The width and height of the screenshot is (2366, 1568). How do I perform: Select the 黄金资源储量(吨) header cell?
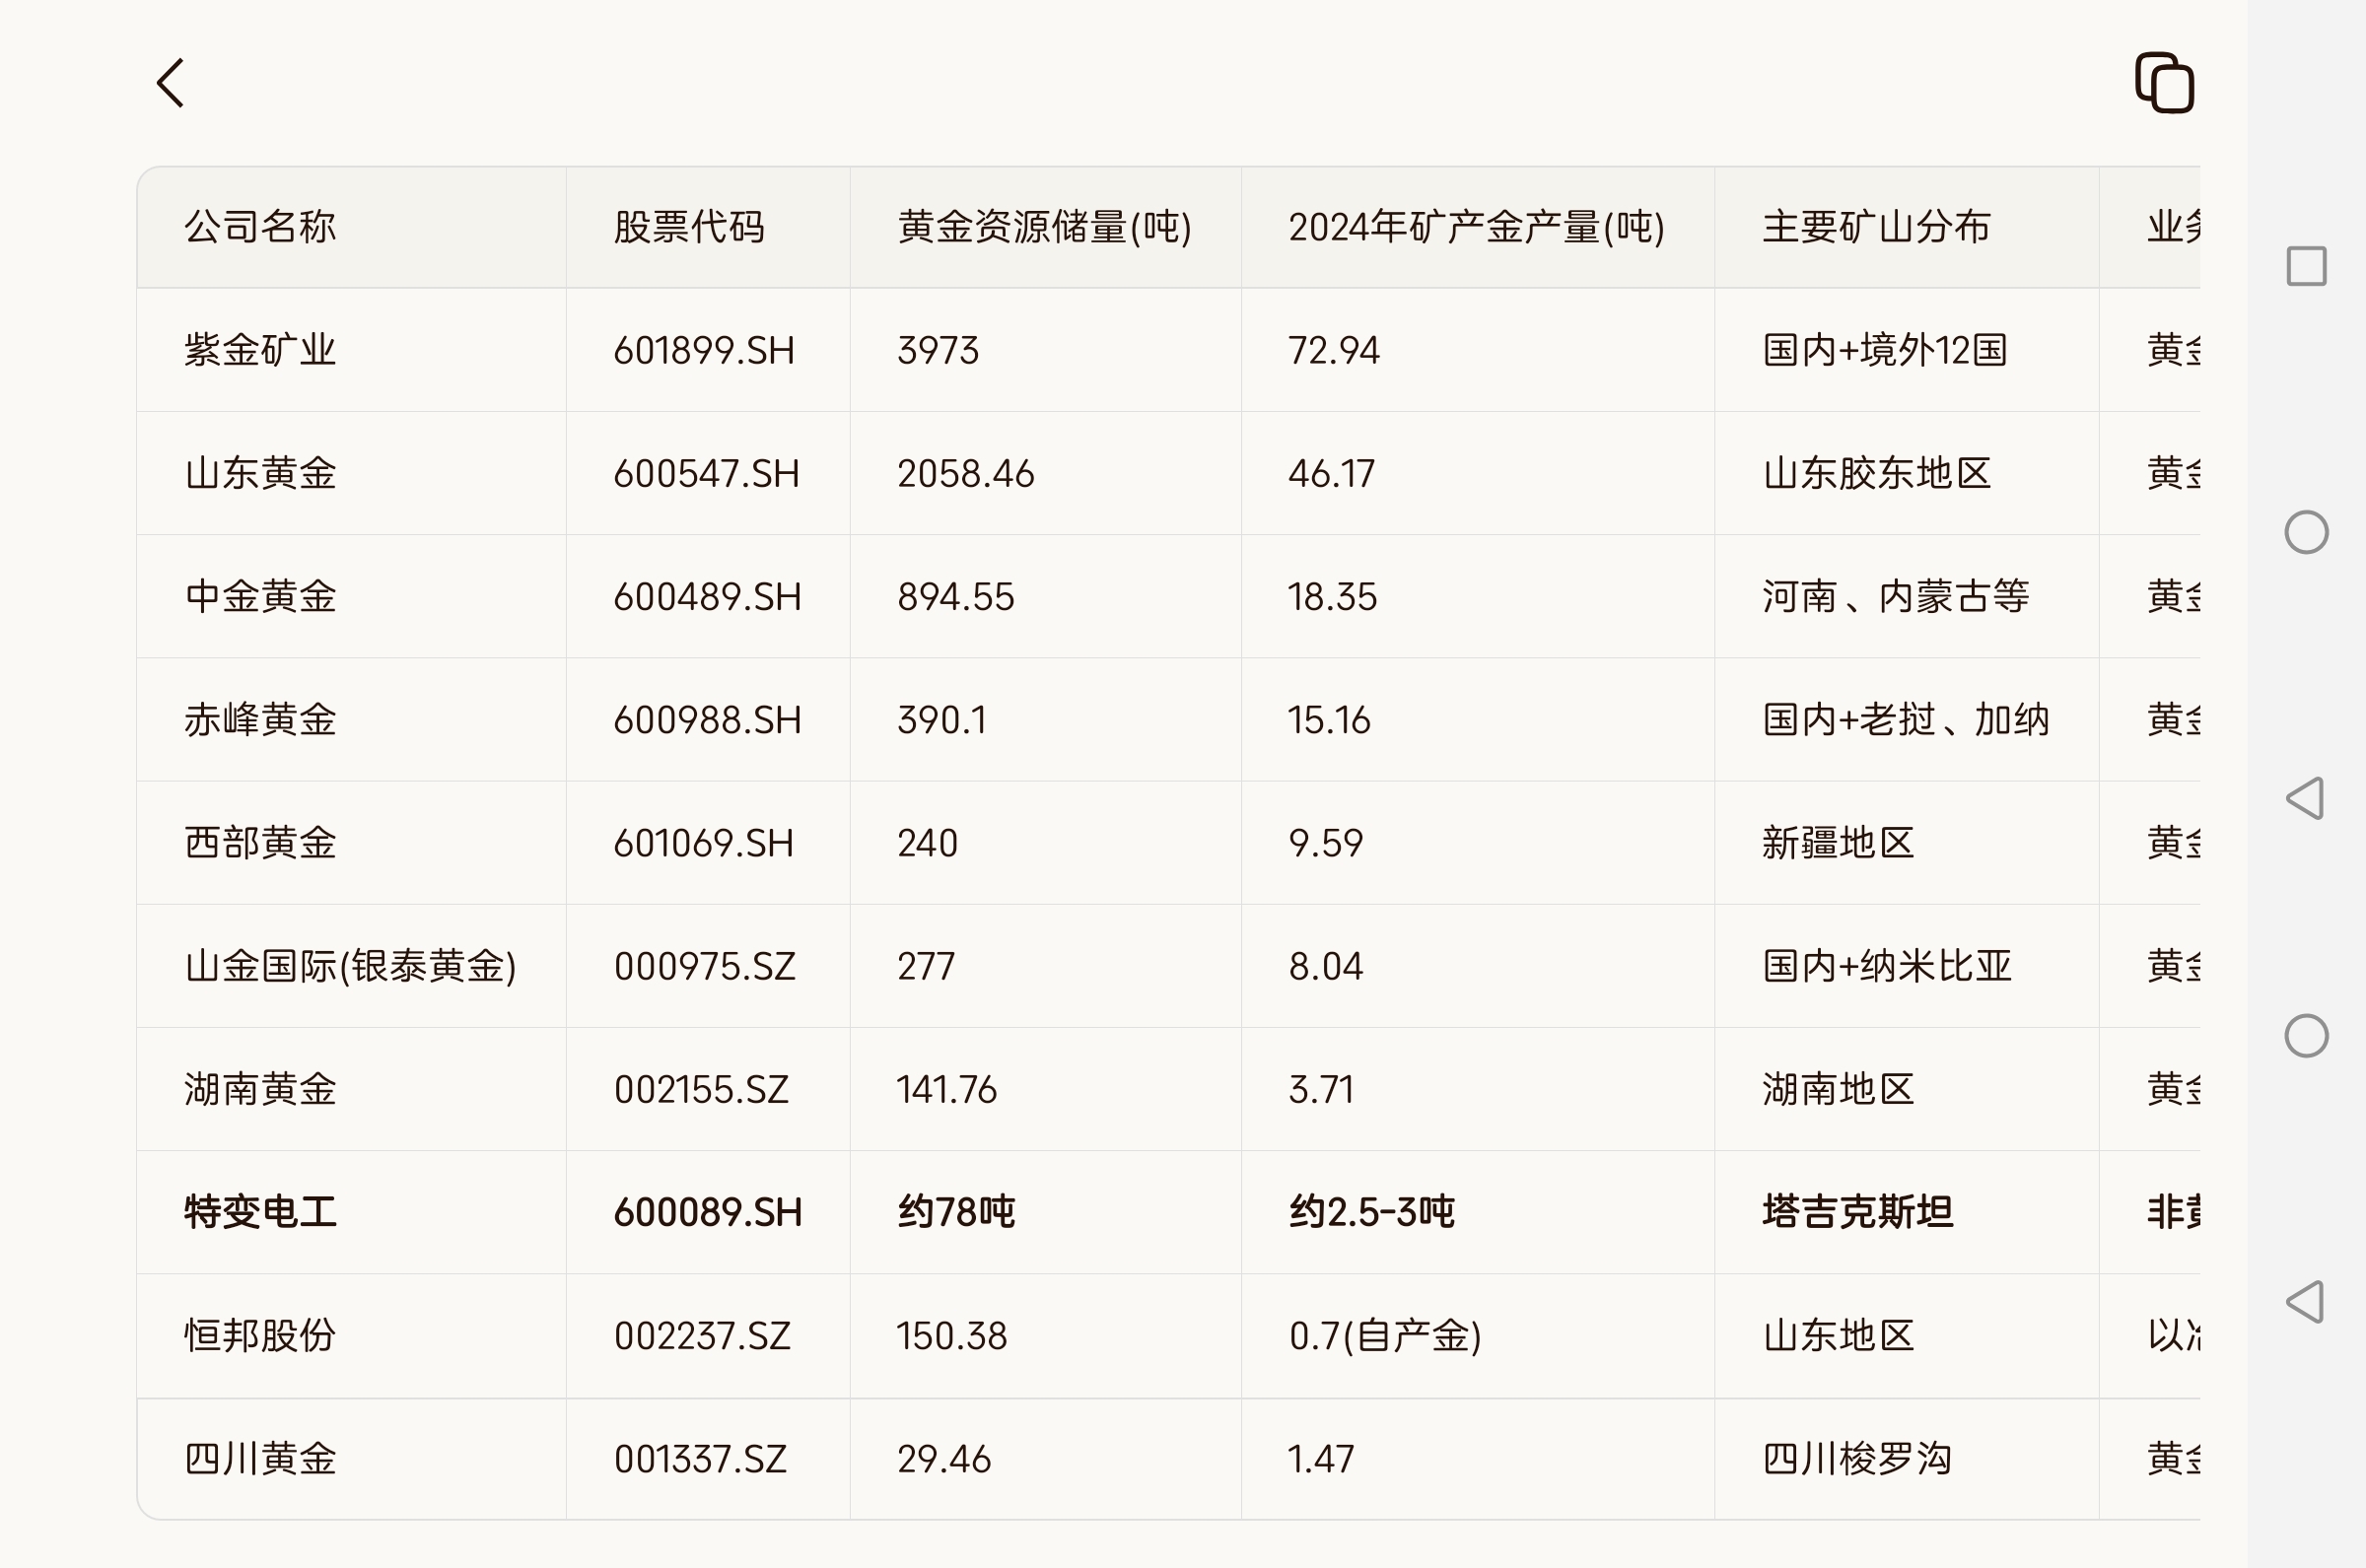1044,227
